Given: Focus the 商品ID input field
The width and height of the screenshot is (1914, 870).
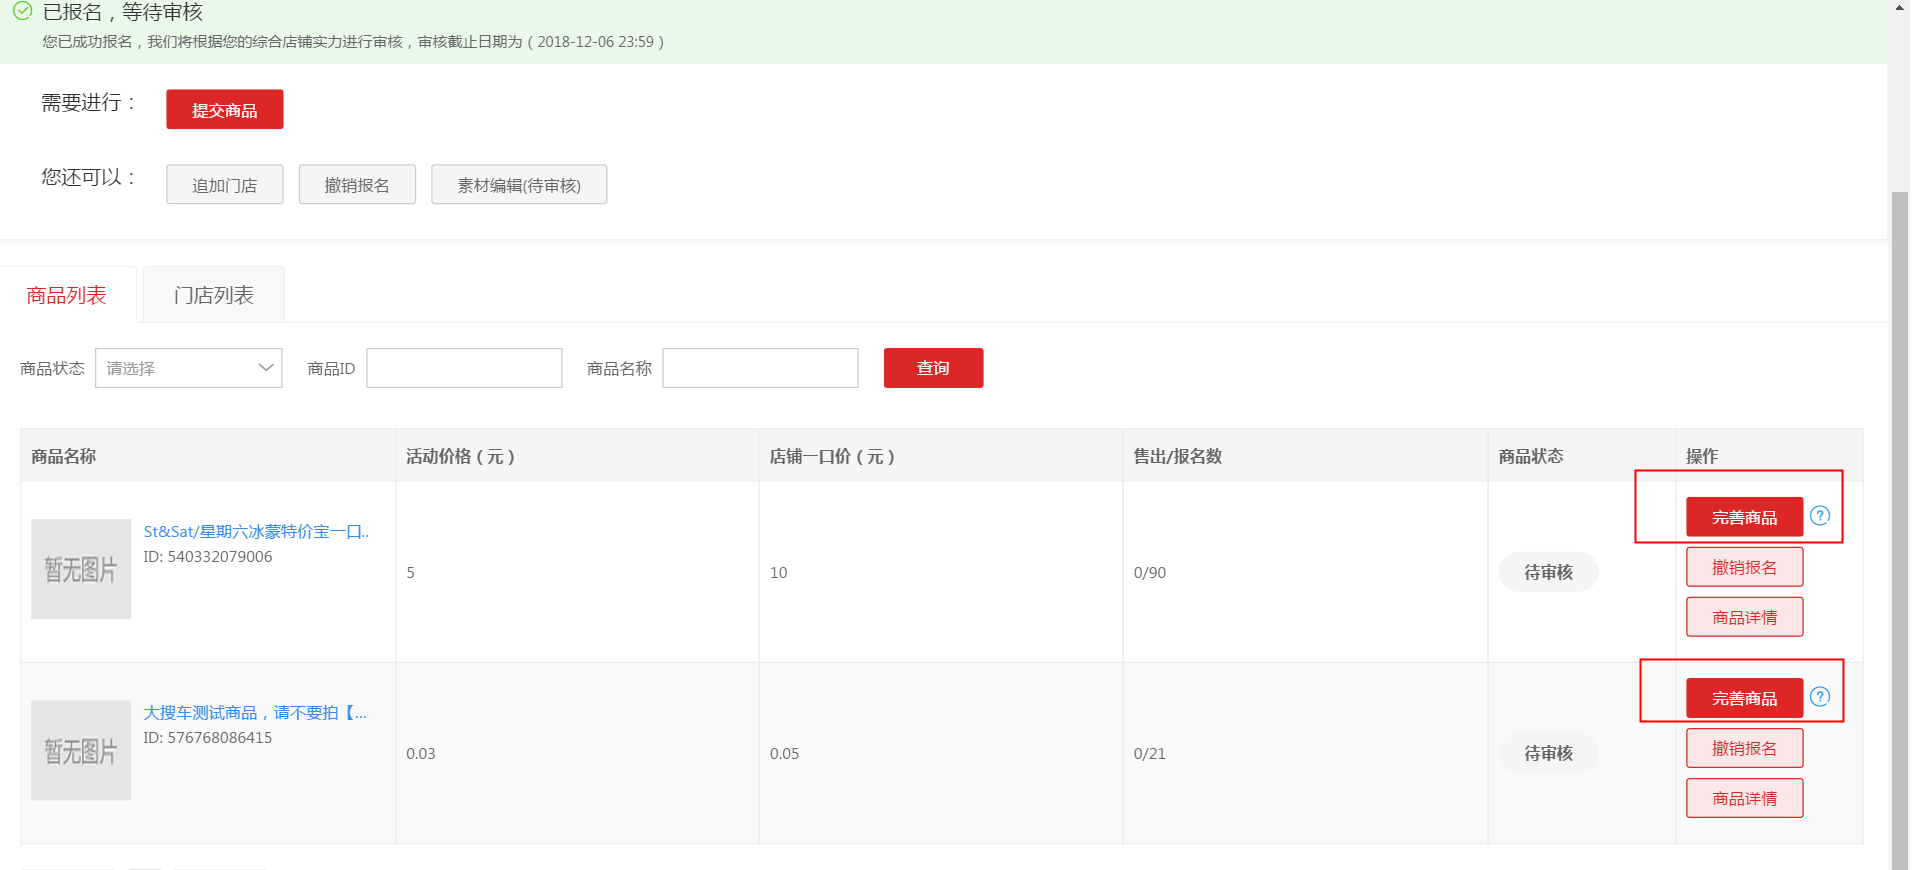Looking at the screenshot, I should click(464, 368).
